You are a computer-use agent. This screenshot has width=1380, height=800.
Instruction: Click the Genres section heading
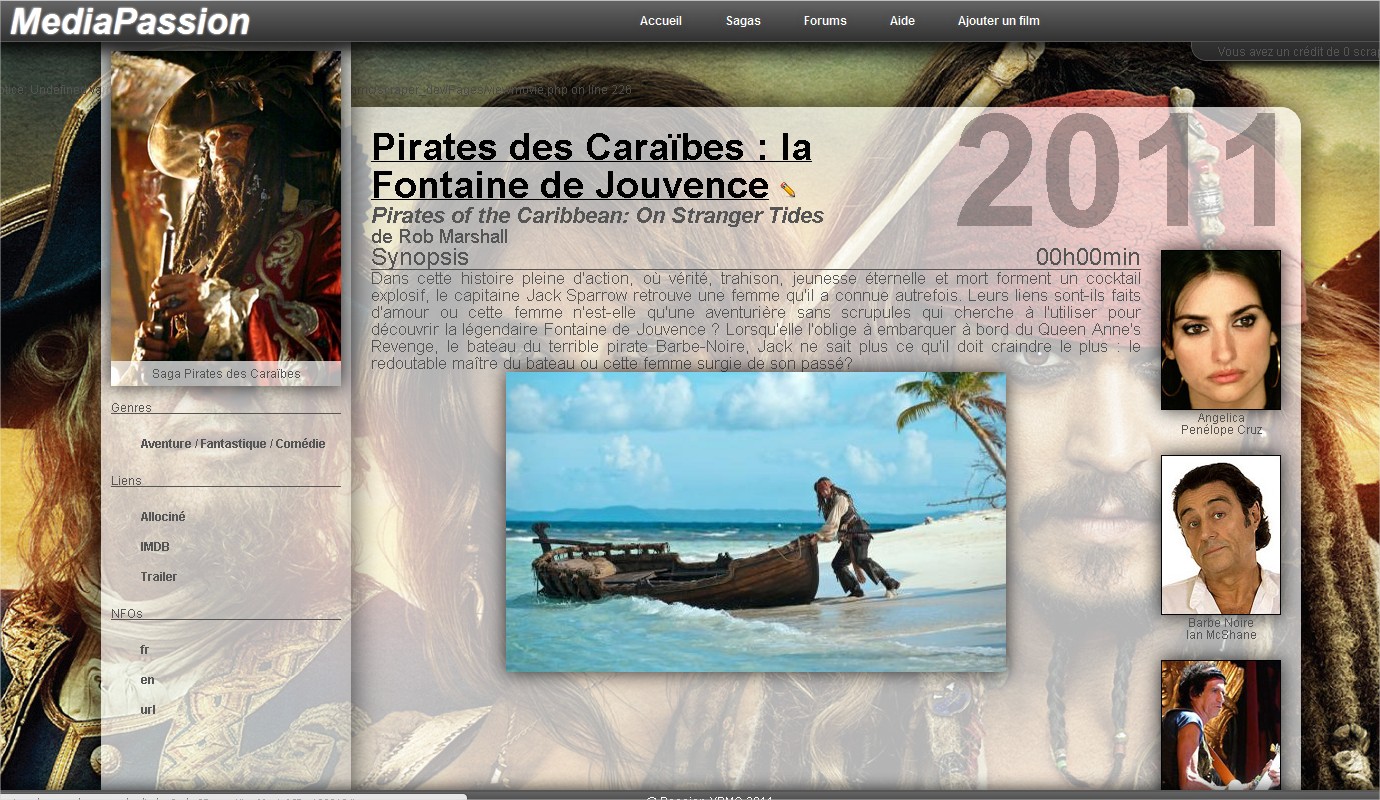[x=131, y=408]
